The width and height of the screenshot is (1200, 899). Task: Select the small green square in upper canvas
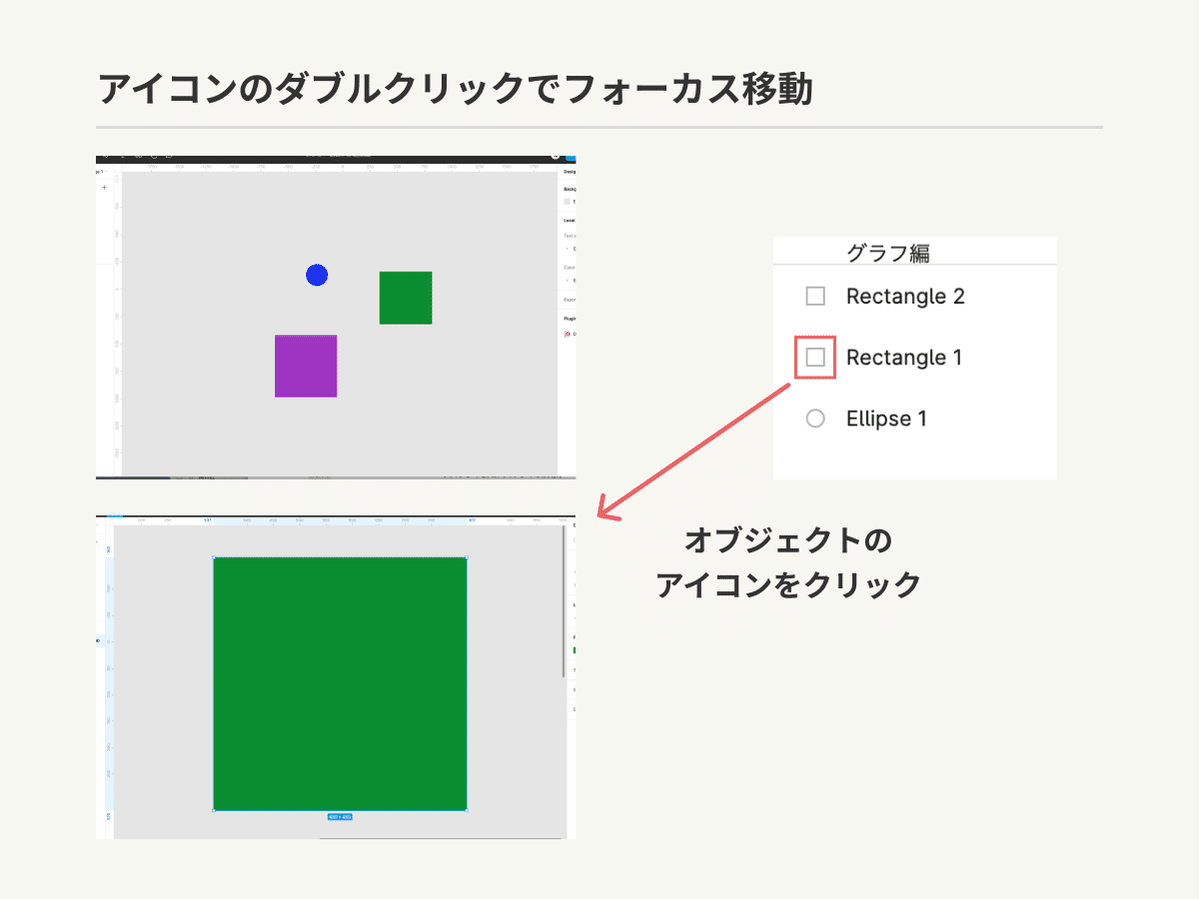[x=405, y=298]
